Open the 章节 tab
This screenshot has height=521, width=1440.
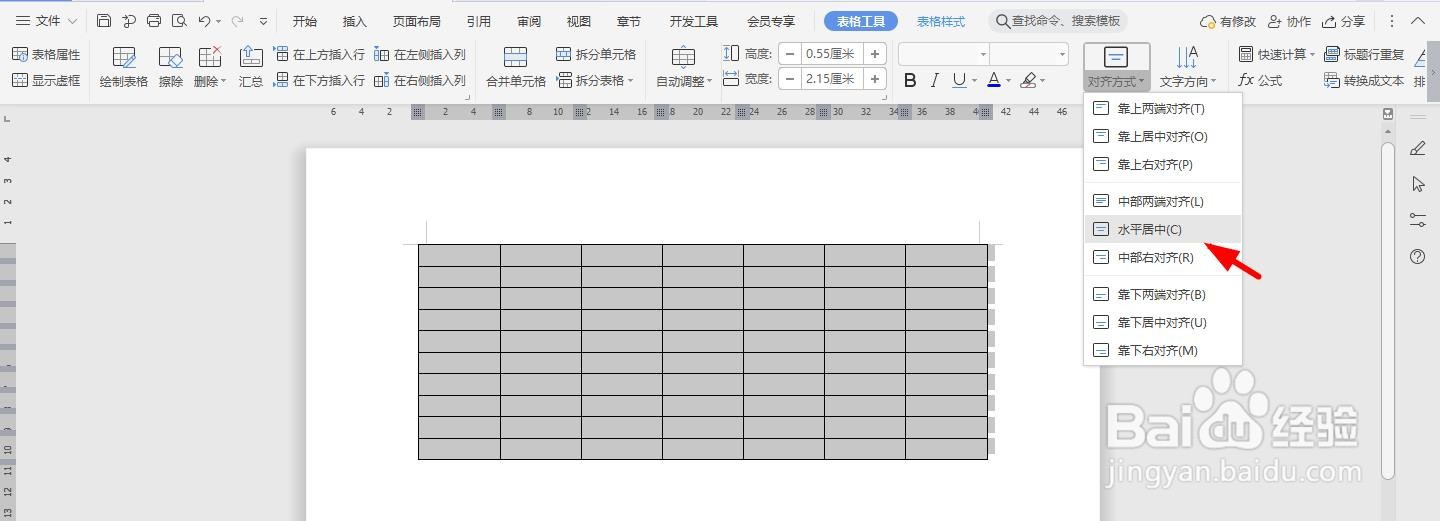click(x=628, y=21)
